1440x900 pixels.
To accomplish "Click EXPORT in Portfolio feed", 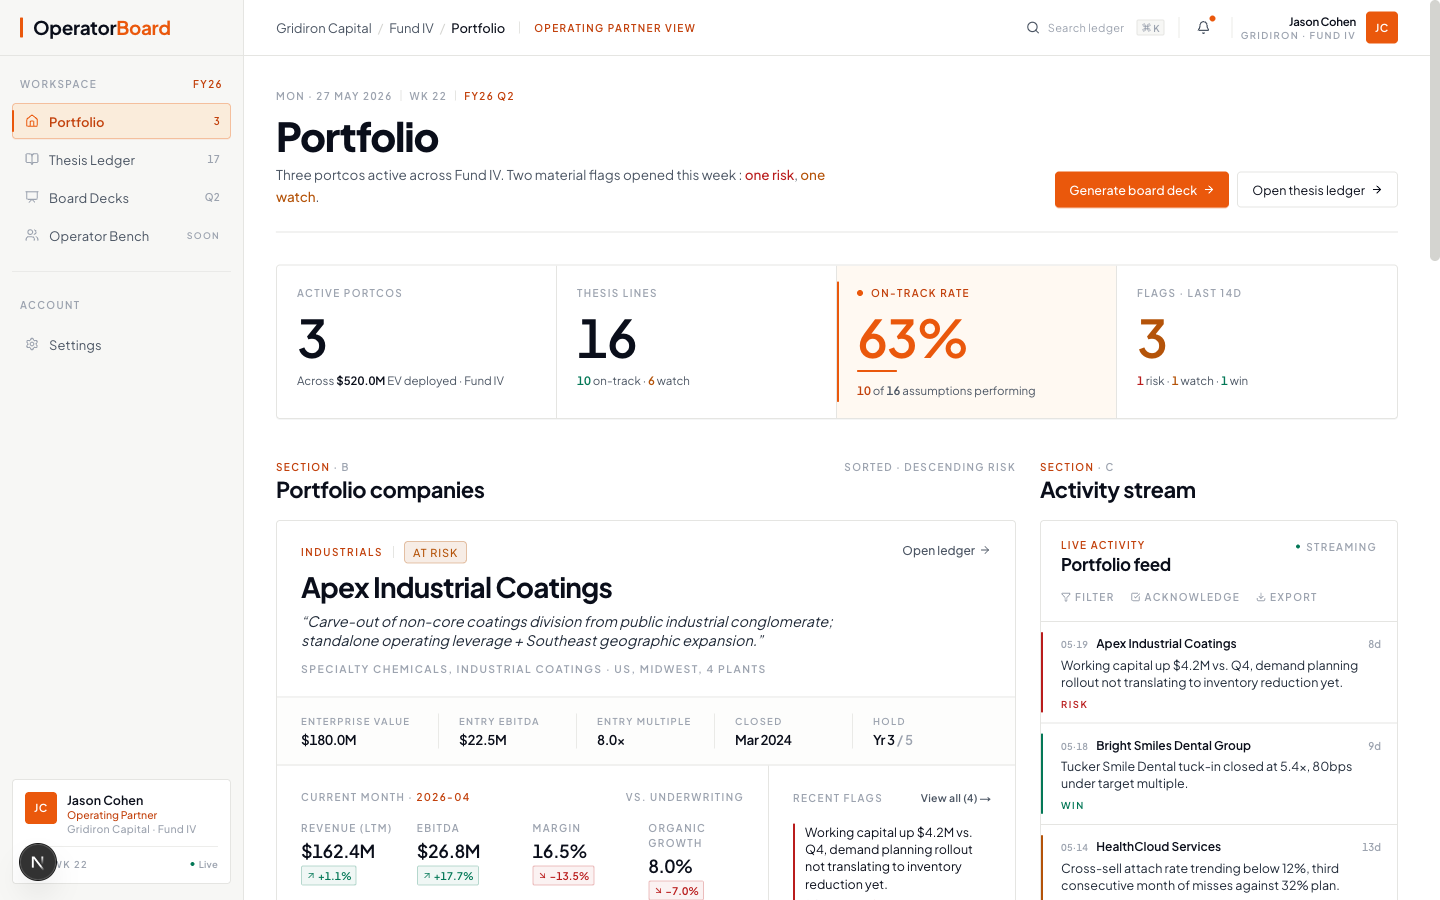I will click(x=1286, y=597).
